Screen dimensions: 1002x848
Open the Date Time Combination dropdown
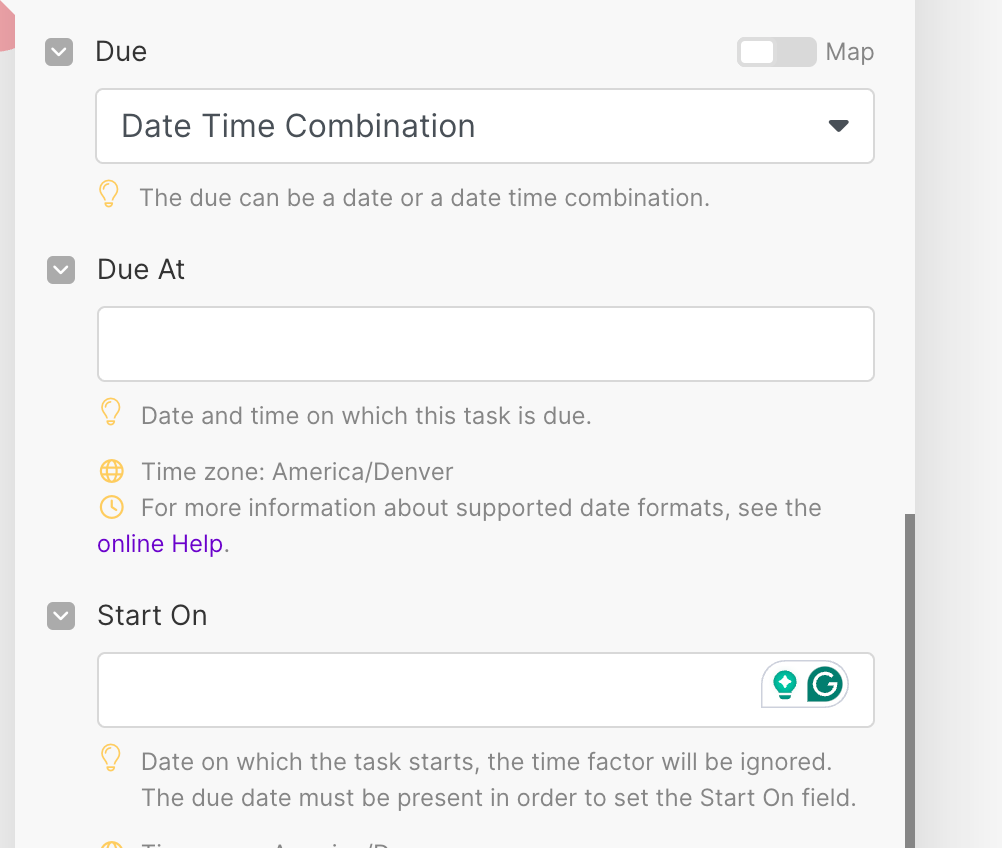click(x=485, y=126)
